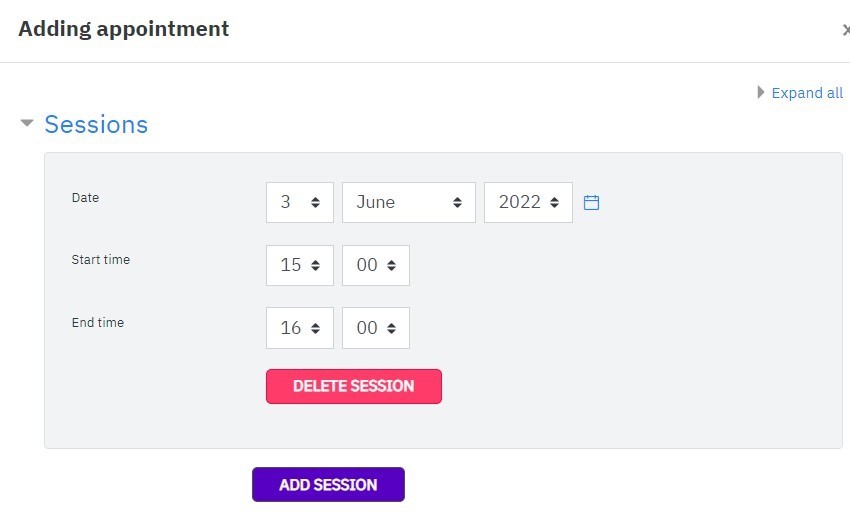Open the calendar date picker icon
Screen dimensions: 850x513
[591, 202]
